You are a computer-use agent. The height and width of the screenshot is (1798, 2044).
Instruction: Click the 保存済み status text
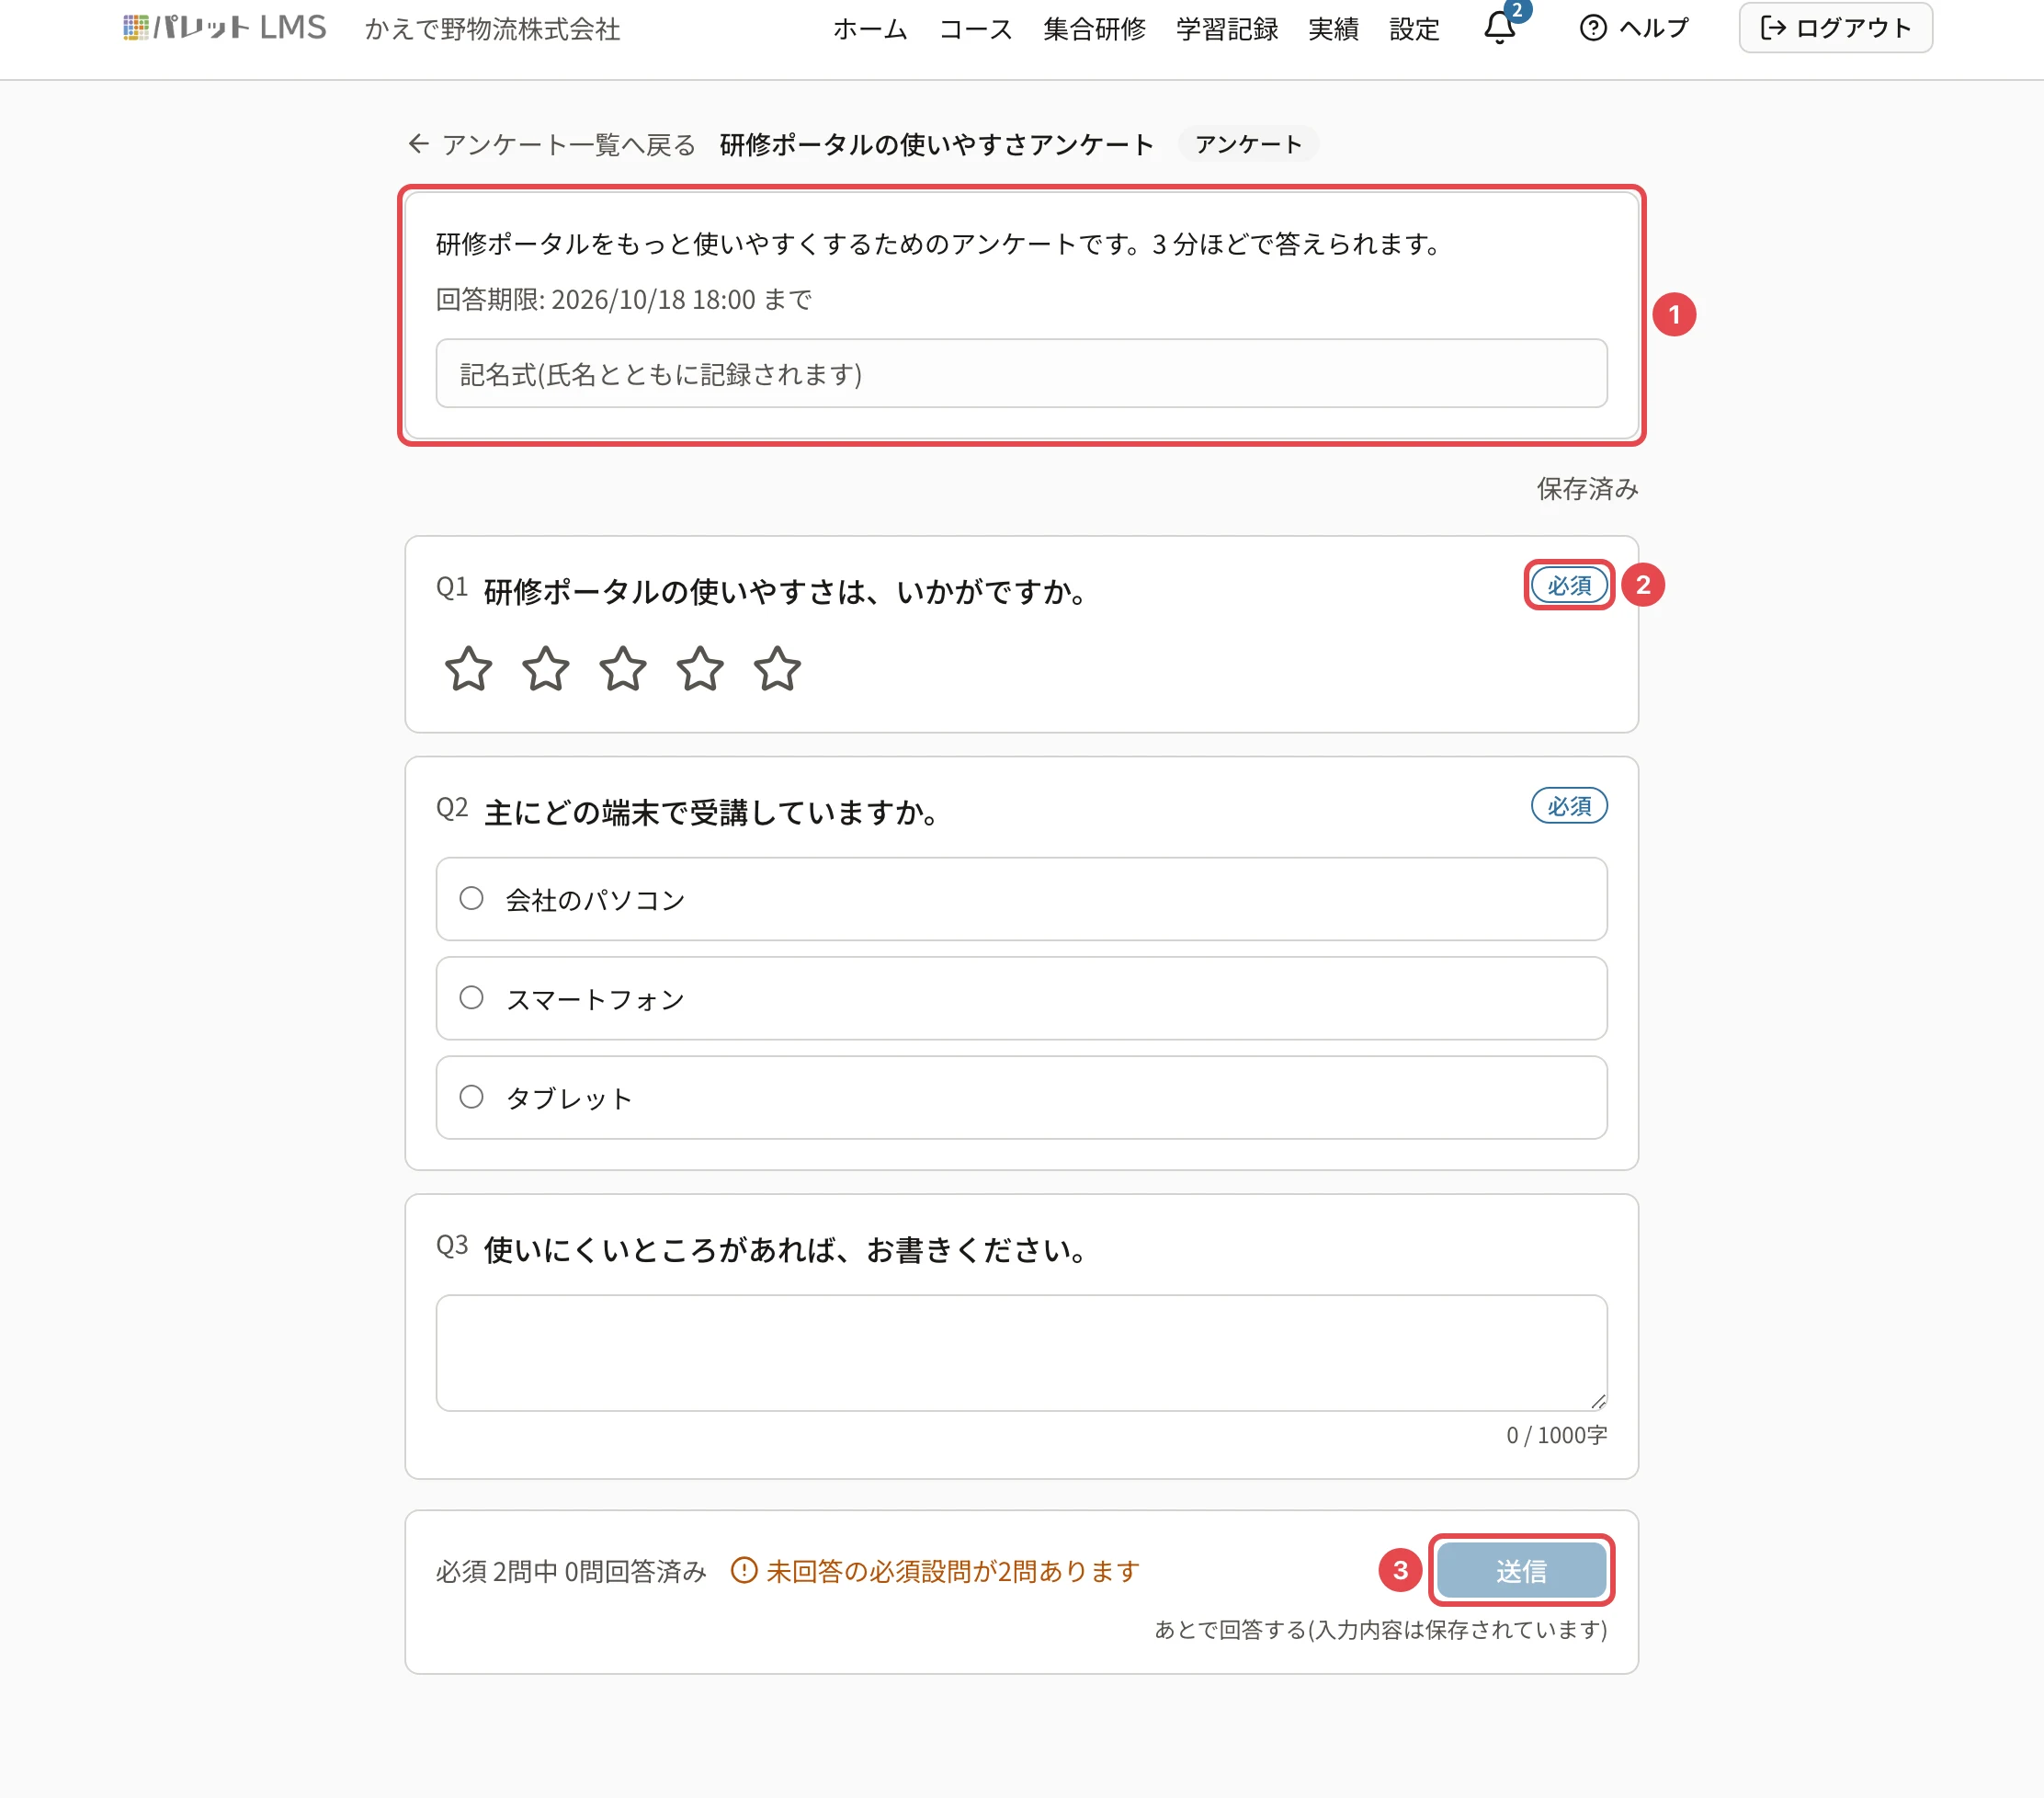point(1587,489)
